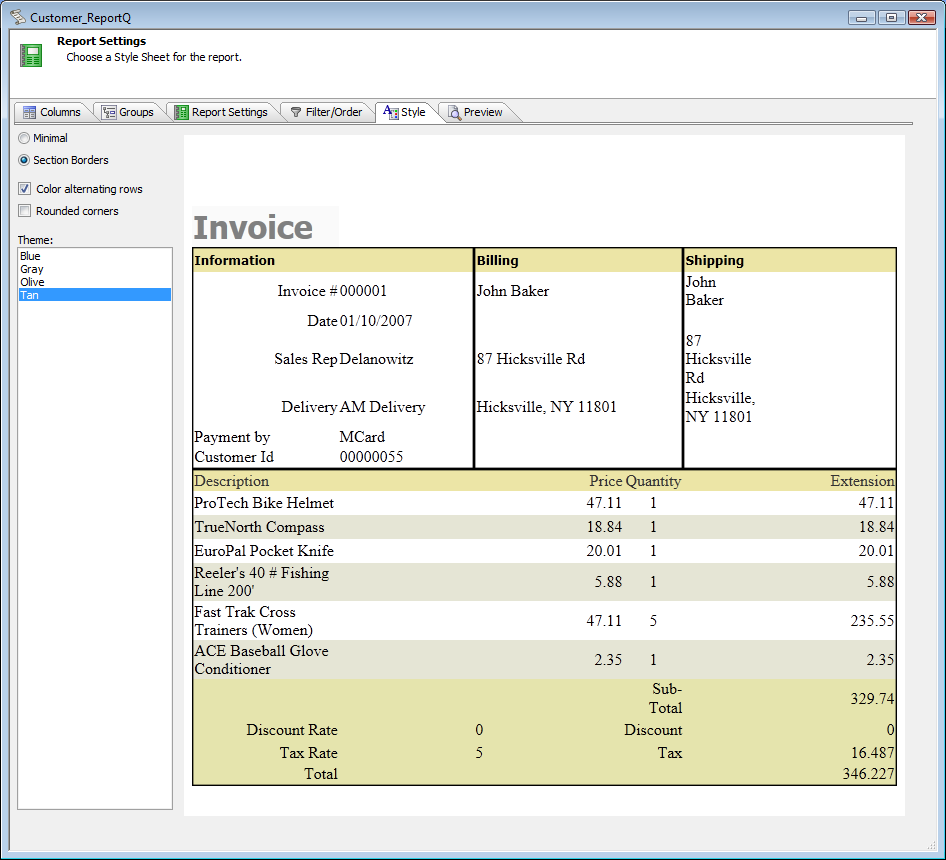The height and width of the screenshot is (860, 946).
Task: Minimize the Customer_ReportQ window
Action: pyautogui.click(x=862, y=18)
